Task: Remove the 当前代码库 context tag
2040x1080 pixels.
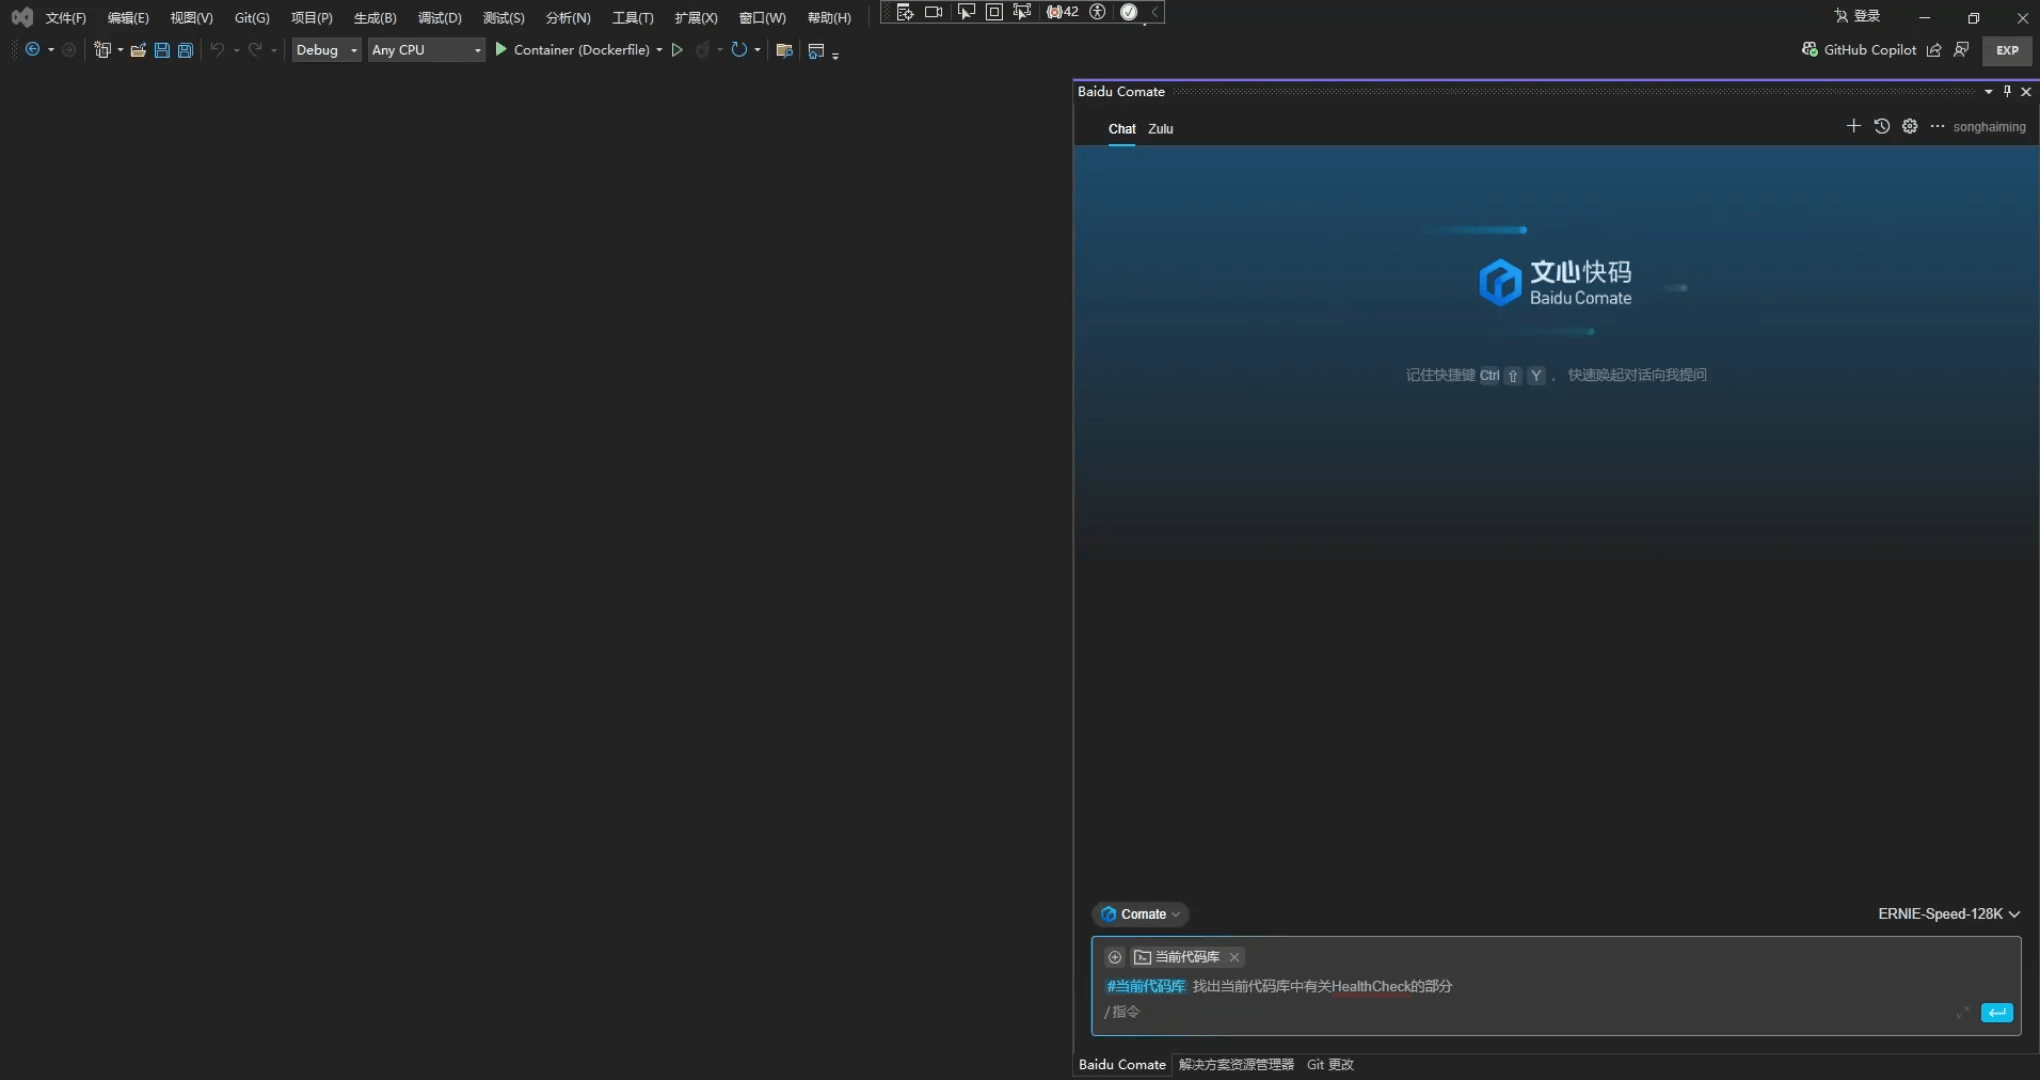Action: tap(1235, 957)
